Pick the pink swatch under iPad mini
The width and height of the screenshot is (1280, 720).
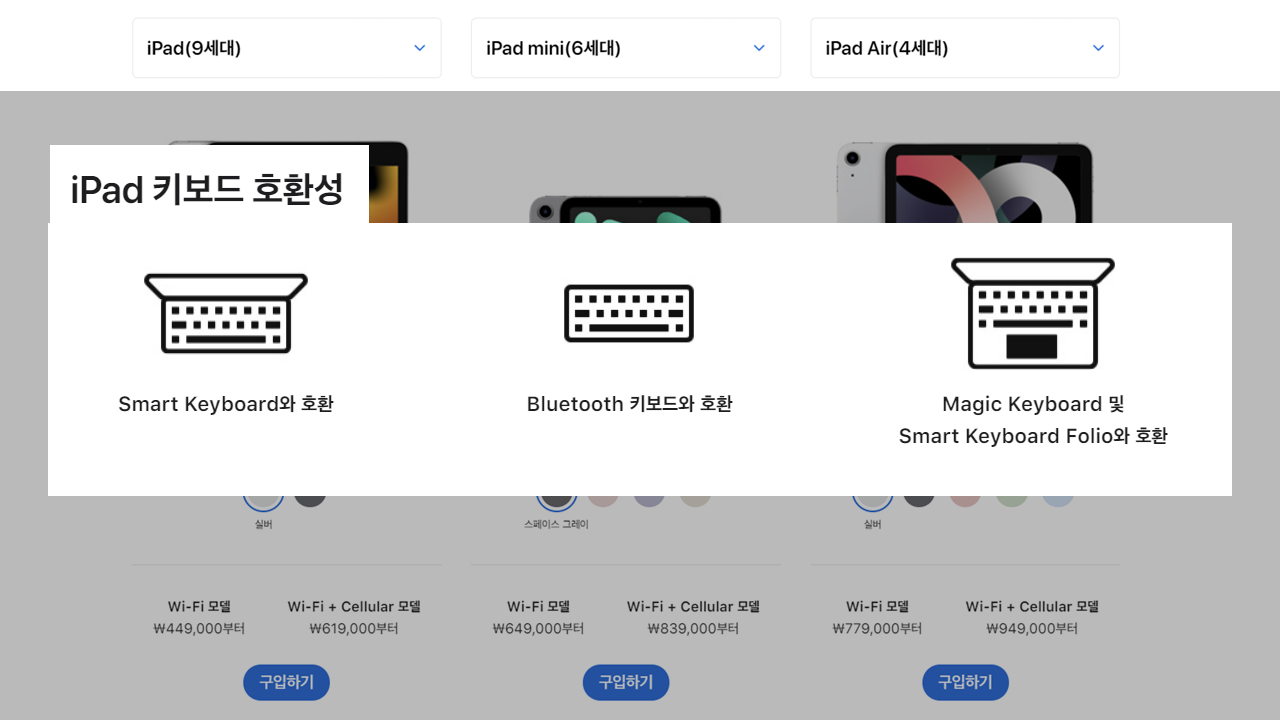603,501
